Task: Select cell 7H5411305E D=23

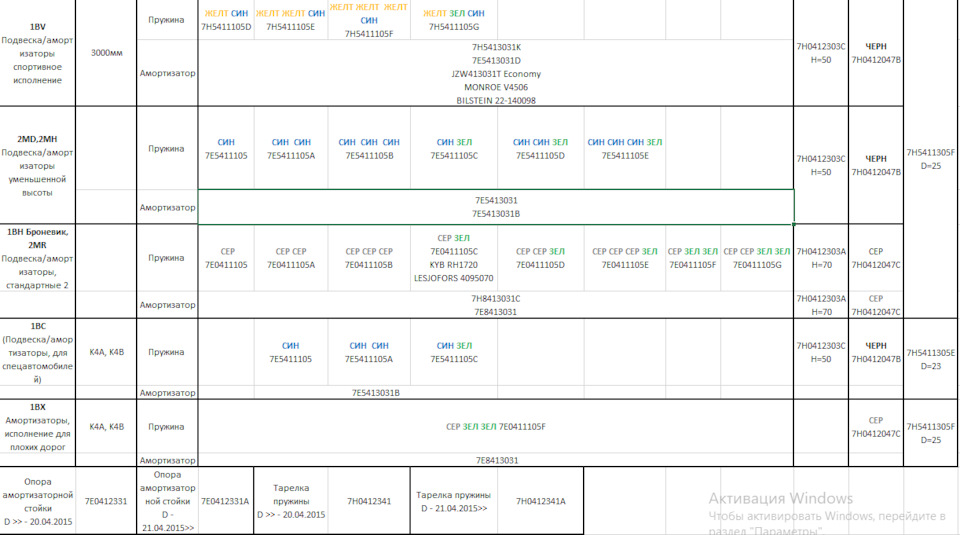Action: tap(931, 359)
